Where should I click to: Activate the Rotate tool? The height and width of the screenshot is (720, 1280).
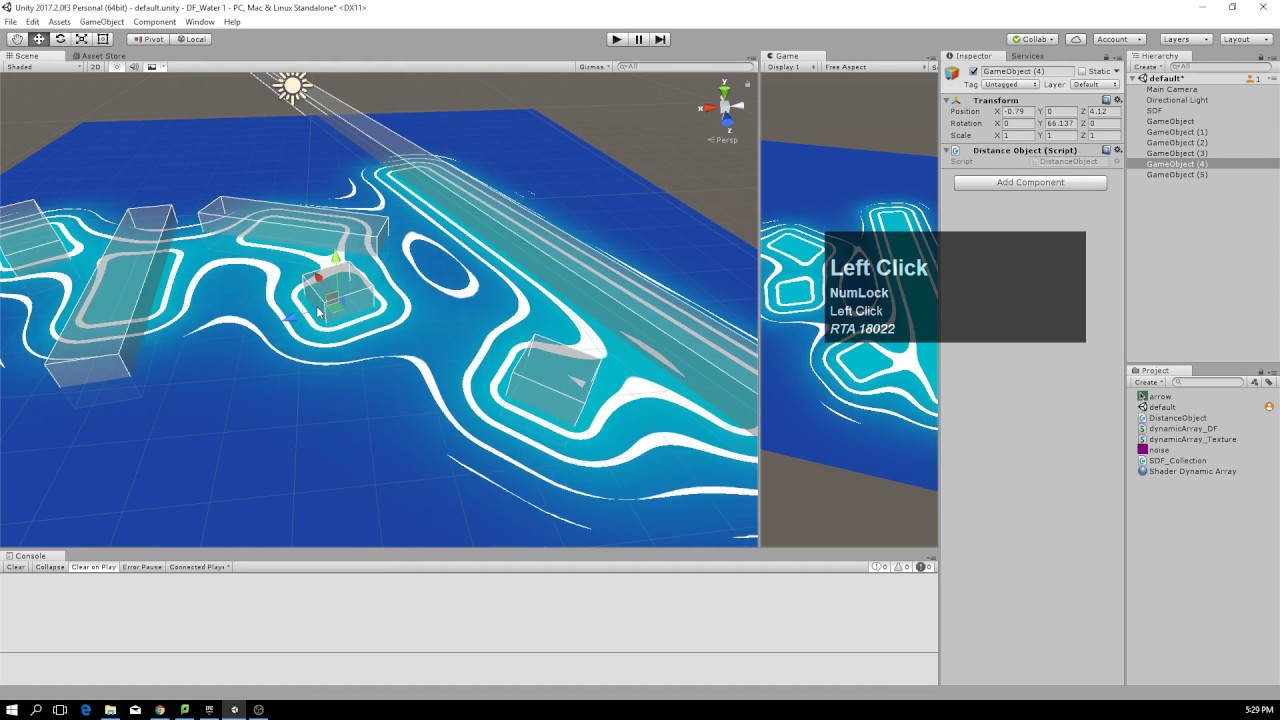[60, 38]
